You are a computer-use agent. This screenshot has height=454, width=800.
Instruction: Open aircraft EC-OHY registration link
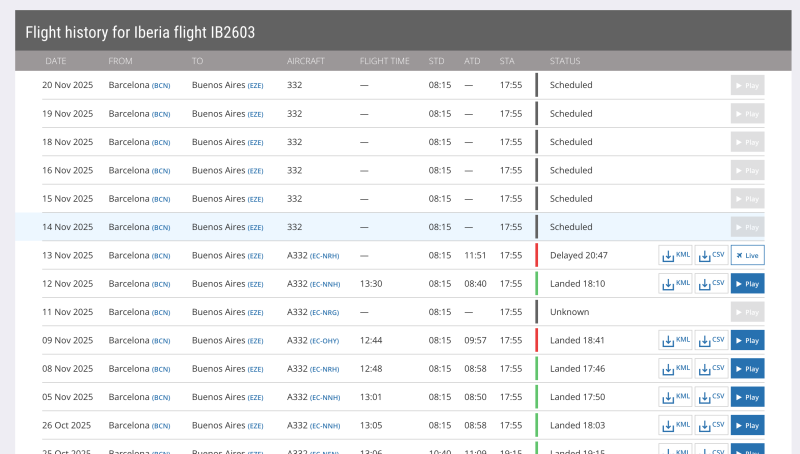point(324,341)
